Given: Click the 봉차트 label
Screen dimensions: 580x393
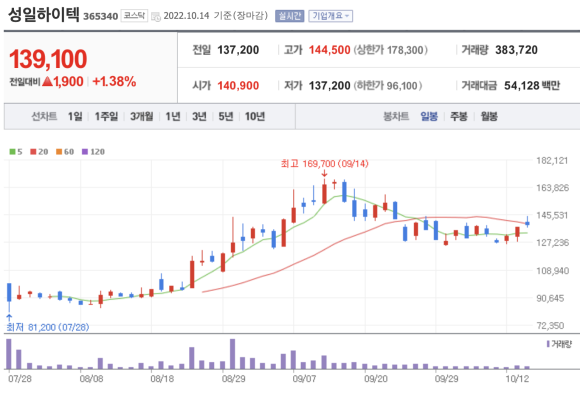Looking at the screenshot, I should (x=396, y=117).
